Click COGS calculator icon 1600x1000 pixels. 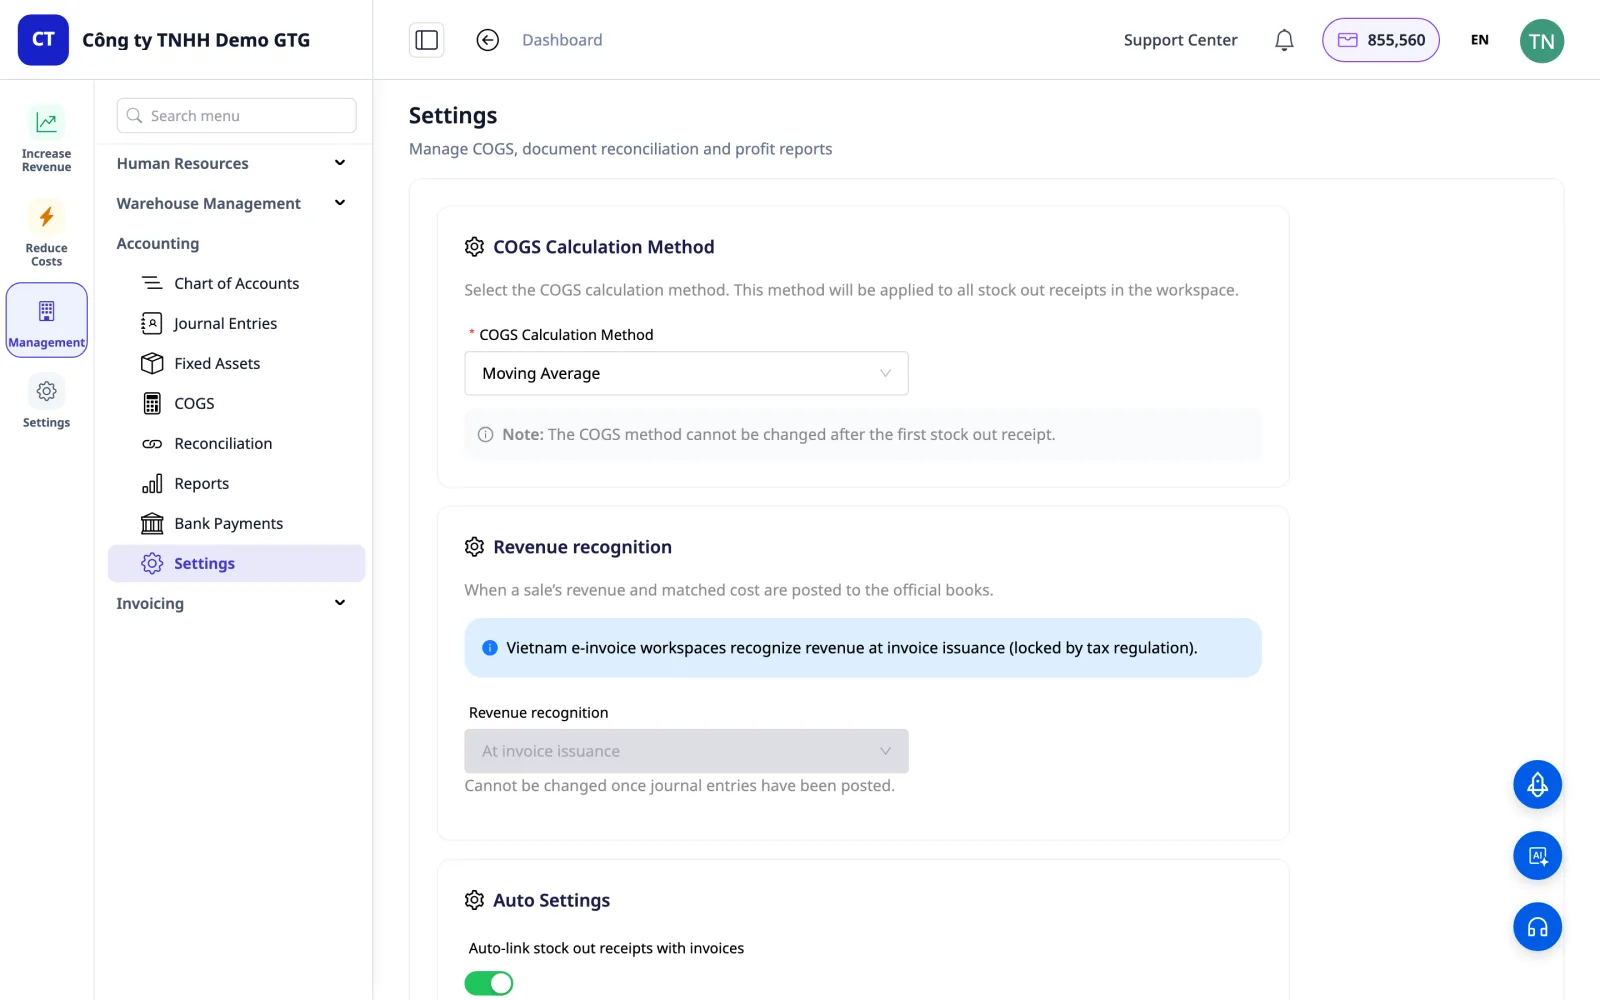[x=152, y=403]
